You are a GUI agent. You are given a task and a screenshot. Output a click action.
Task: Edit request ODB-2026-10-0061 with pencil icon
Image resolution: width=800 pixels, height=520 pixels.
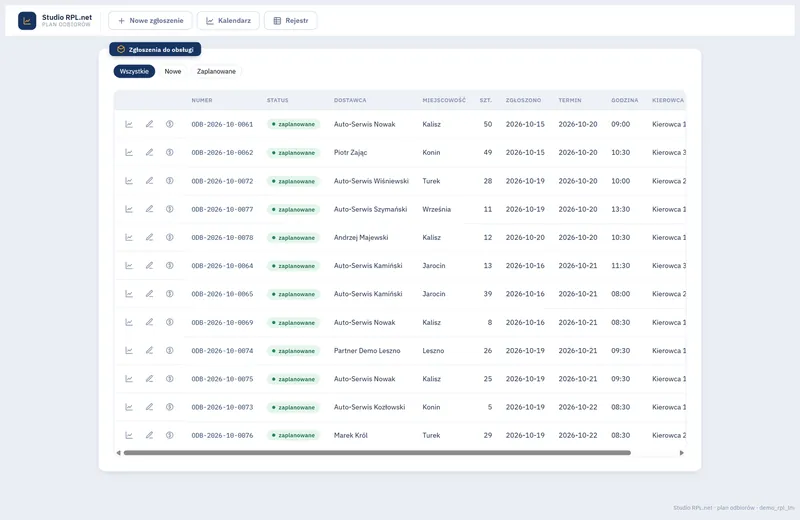point(149,124)
